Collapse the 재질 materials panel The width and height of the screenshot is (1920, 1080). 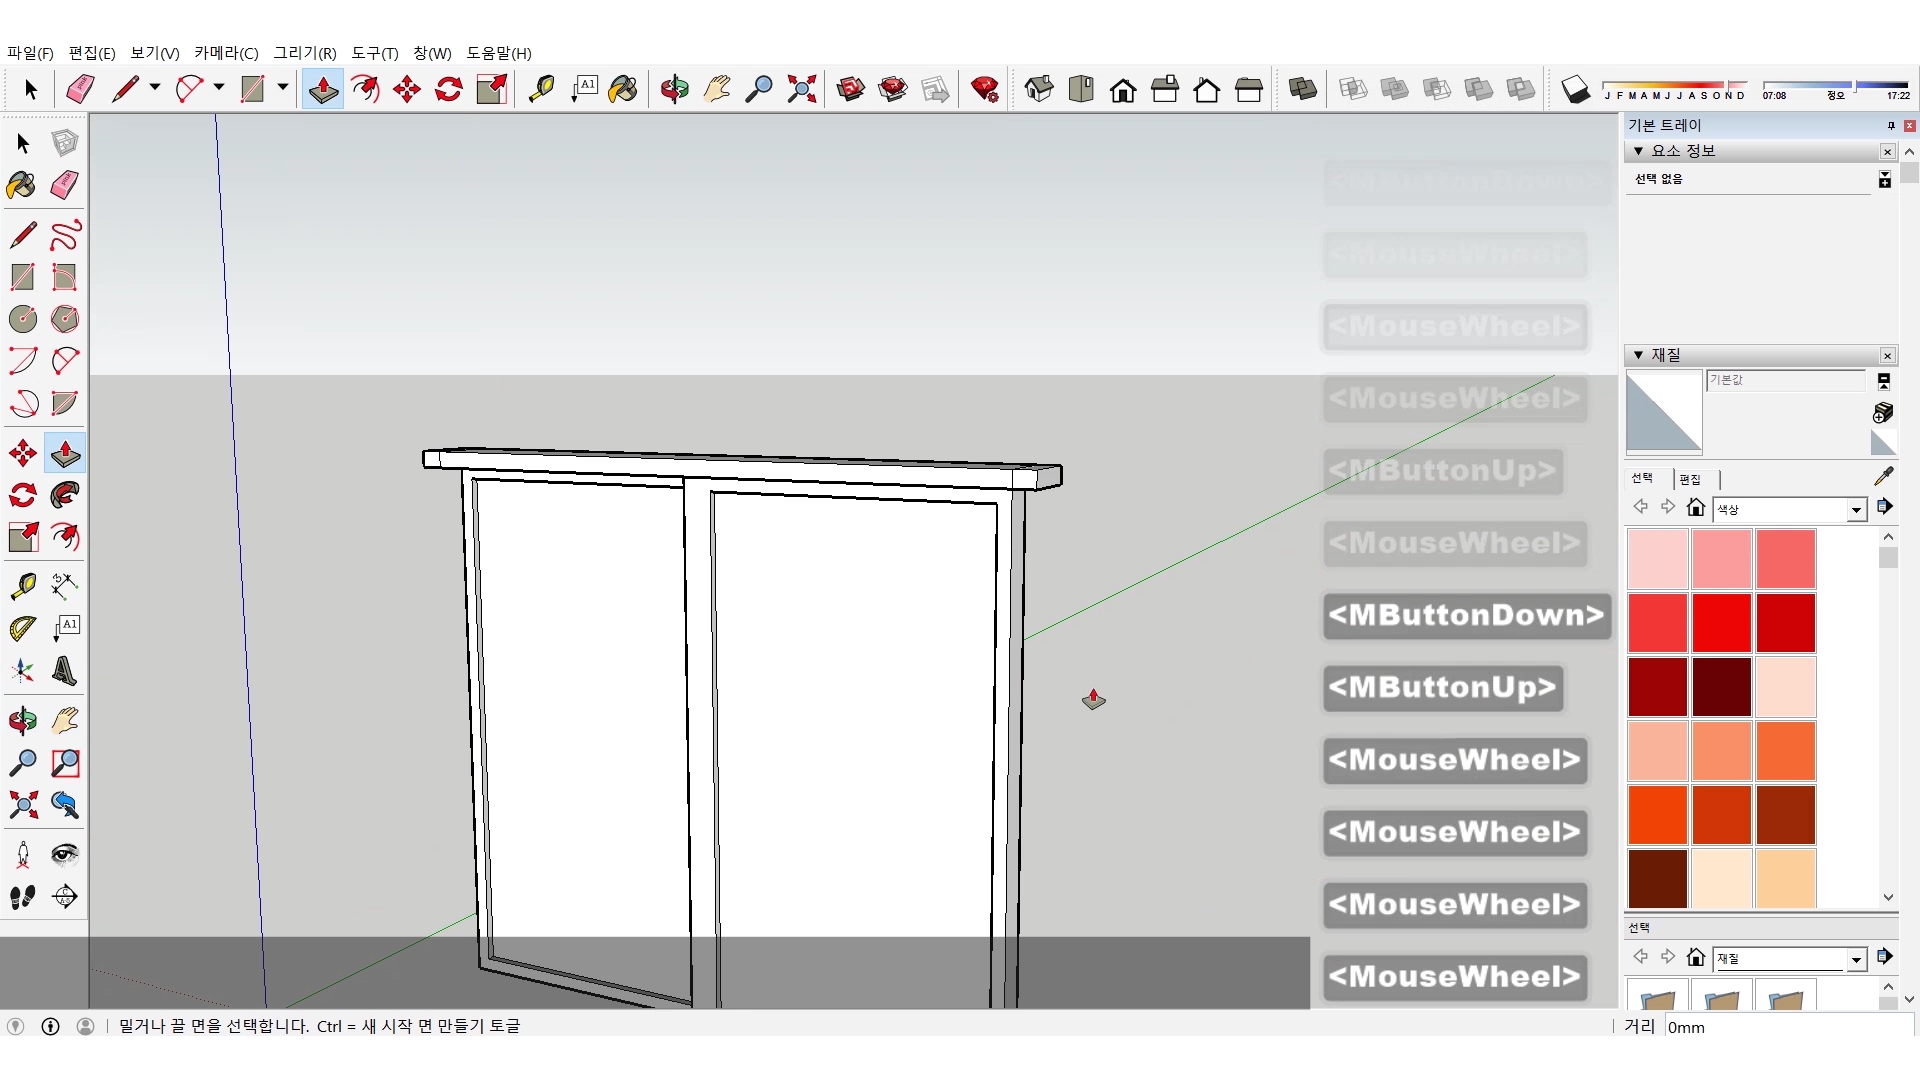(x=1639, y=355)
